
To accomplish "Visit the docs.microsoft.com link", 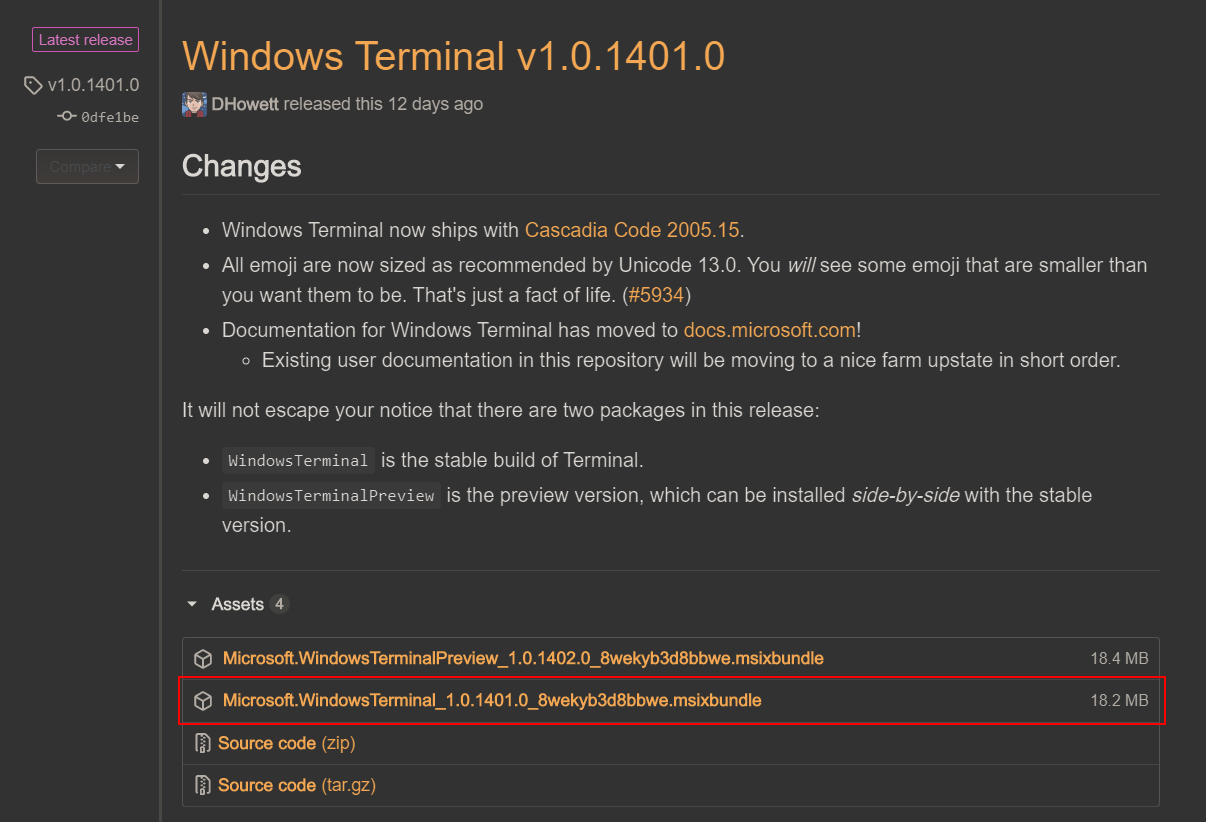I will 770,330.
